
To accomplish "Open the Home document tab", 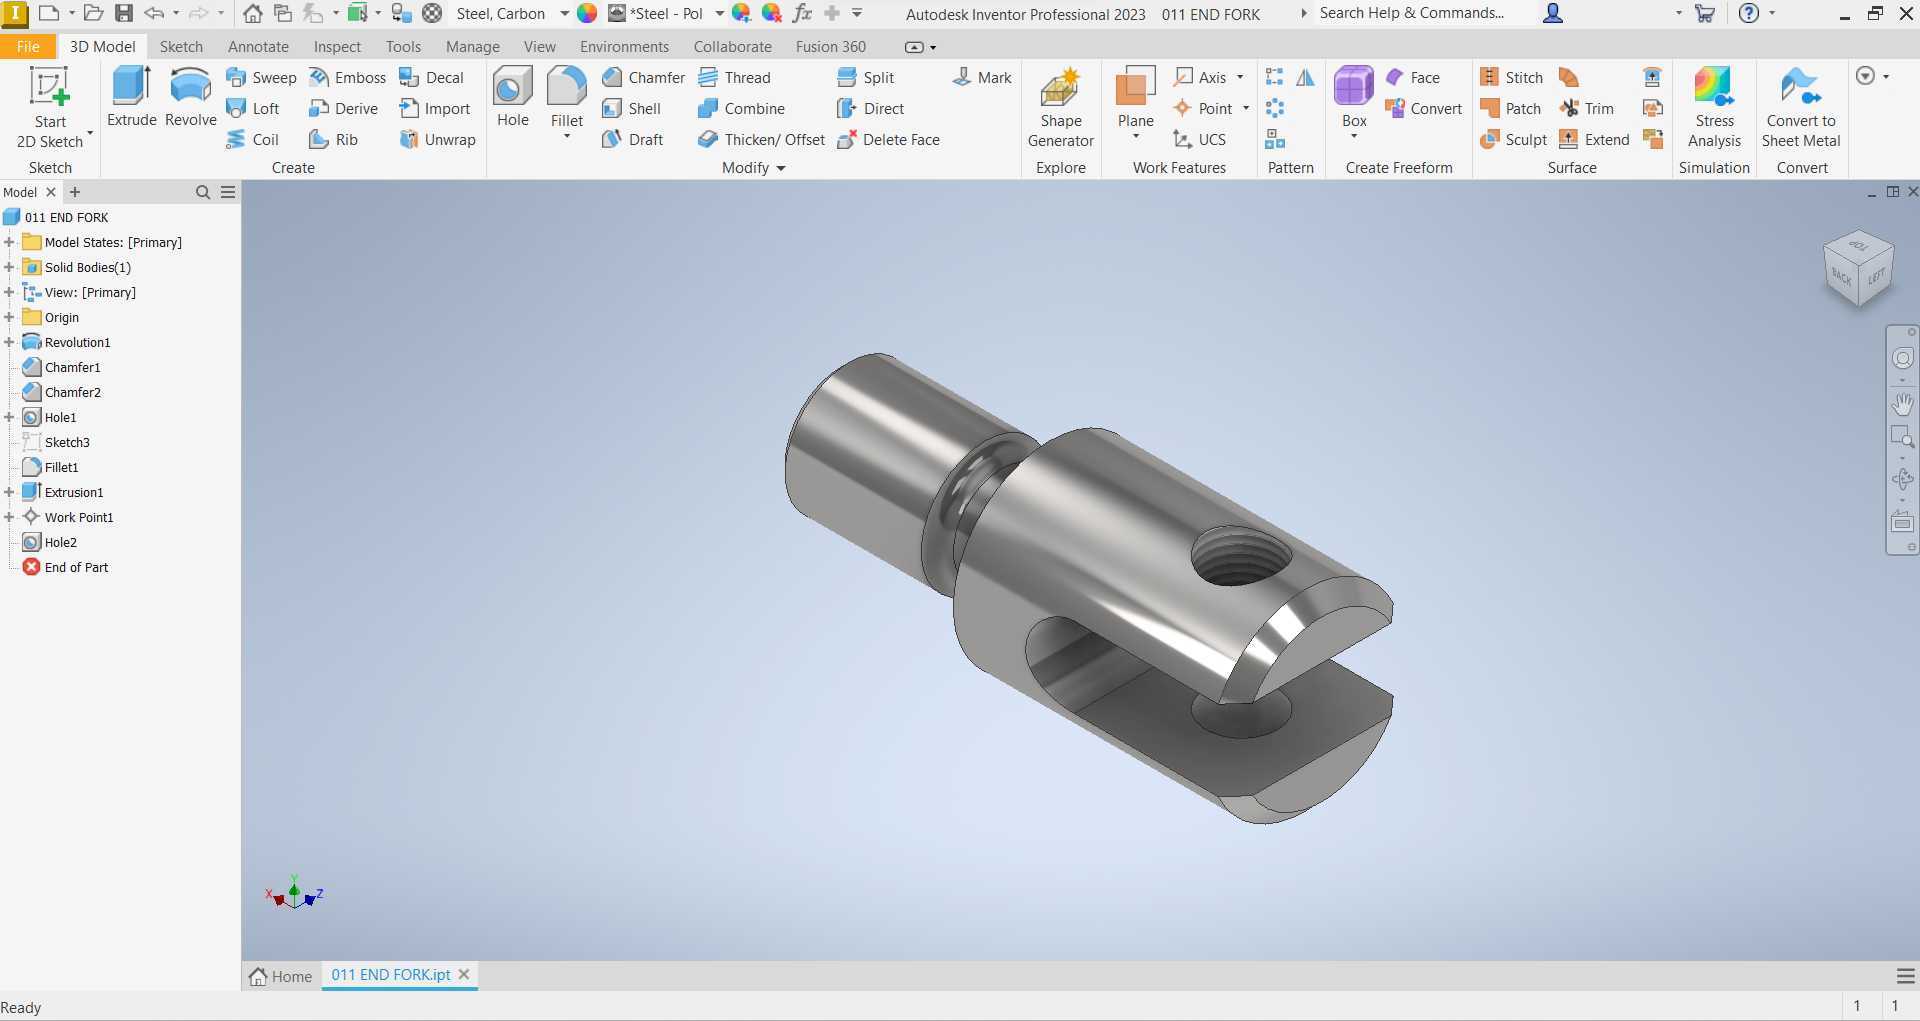I will [281, 976].
